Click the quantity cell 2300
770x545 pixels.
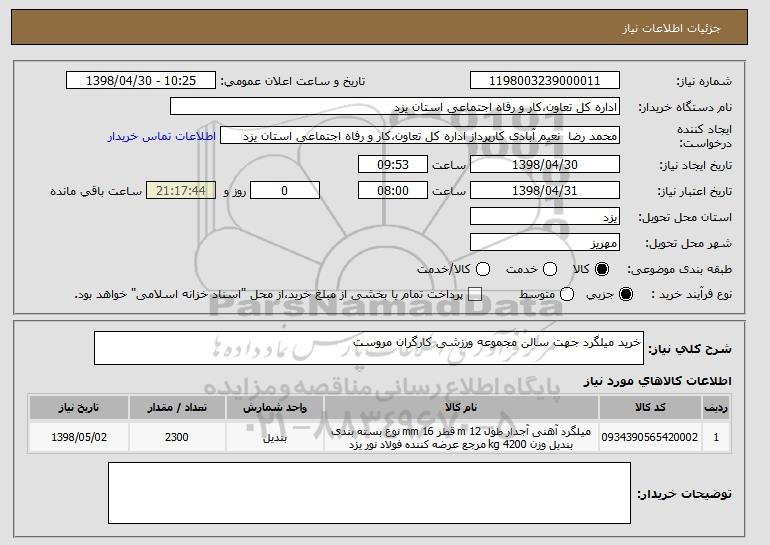pos(177,437)
